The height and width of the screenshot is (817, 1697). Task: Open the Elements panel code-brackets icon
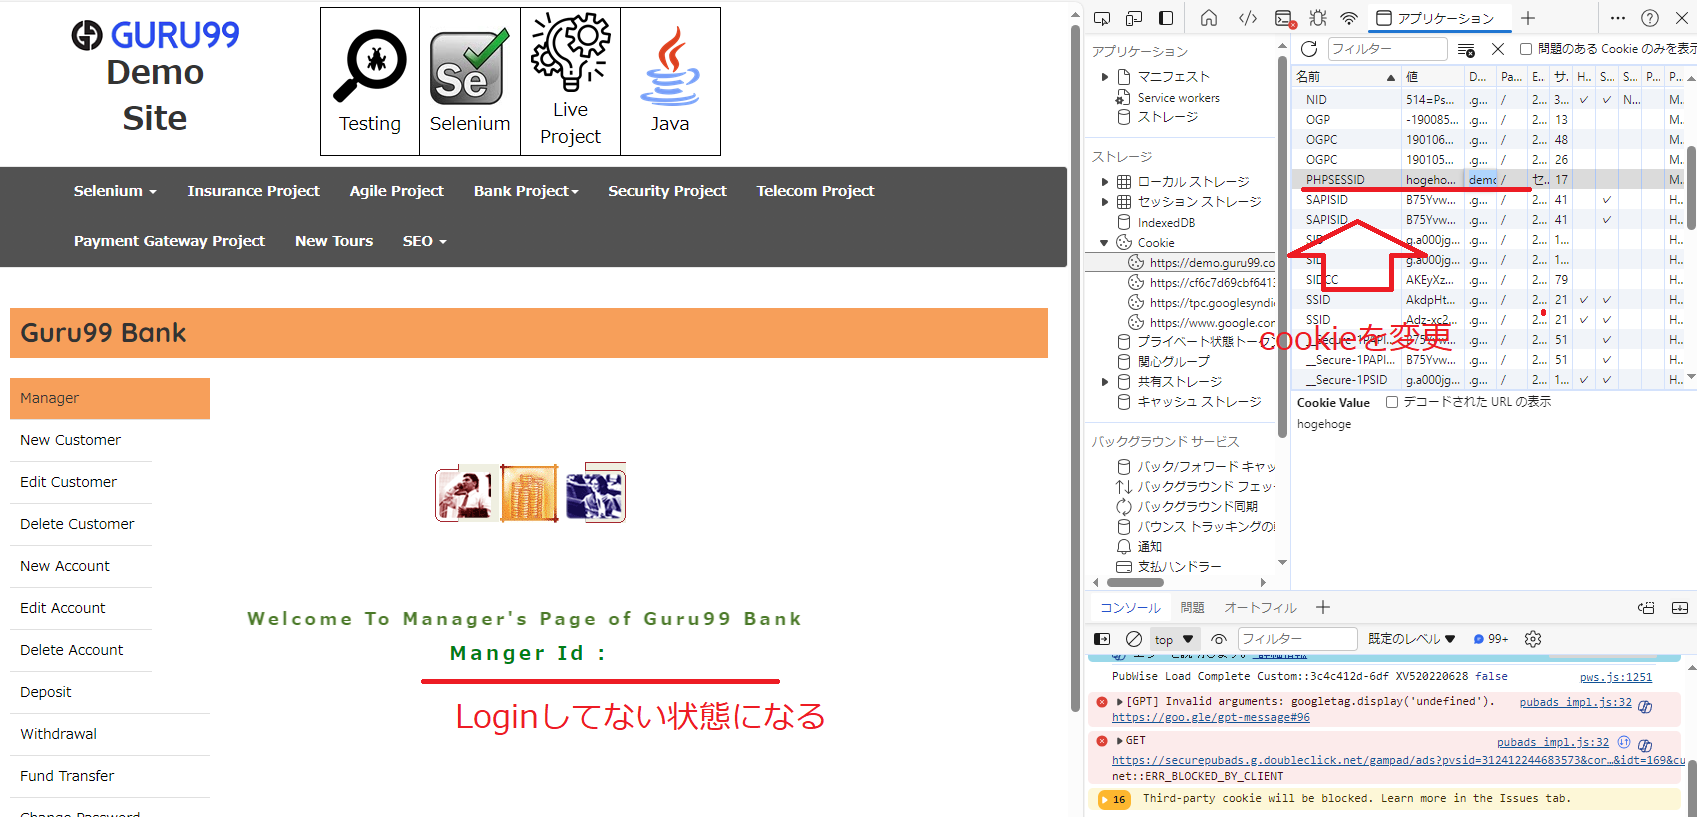click(1248, 18)
